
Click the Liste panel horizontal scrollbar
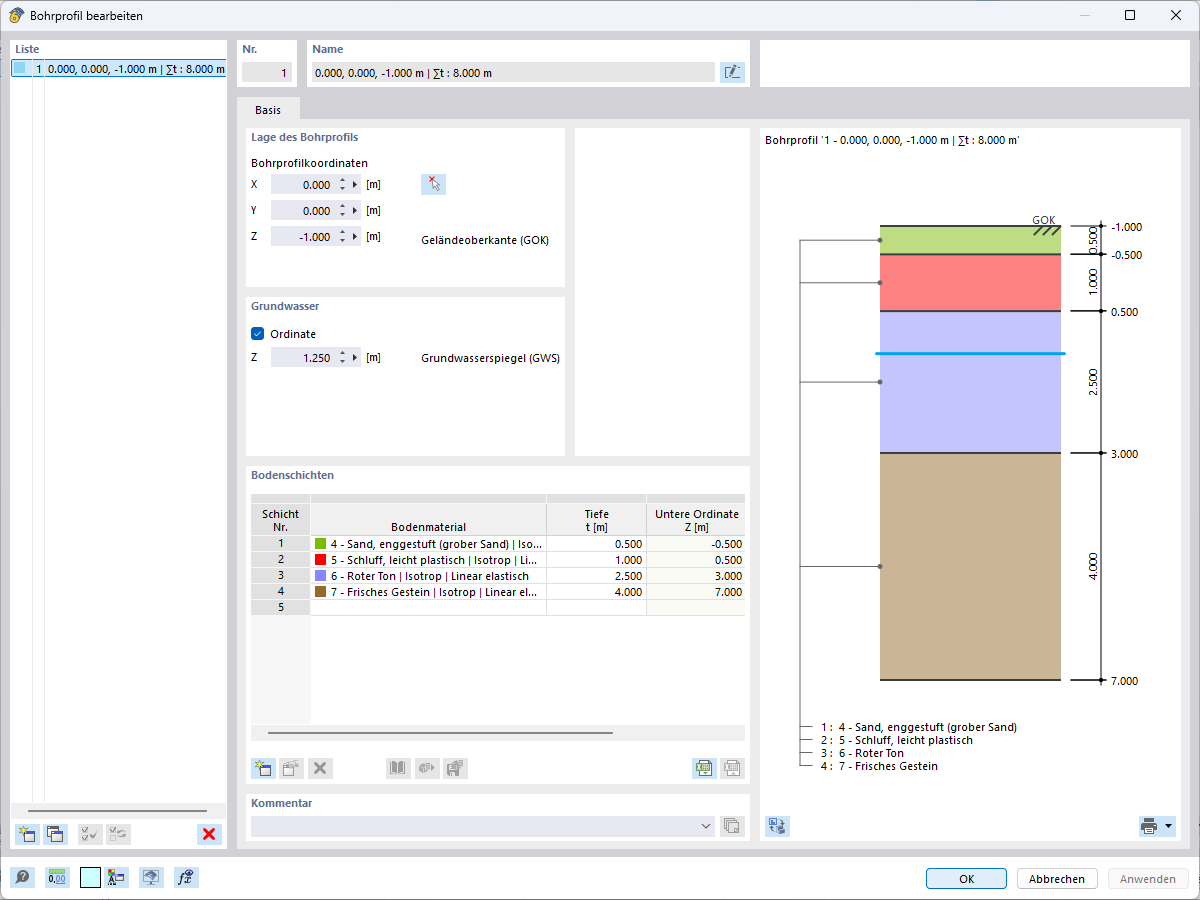pyautogui.click(x=117, y=811)
